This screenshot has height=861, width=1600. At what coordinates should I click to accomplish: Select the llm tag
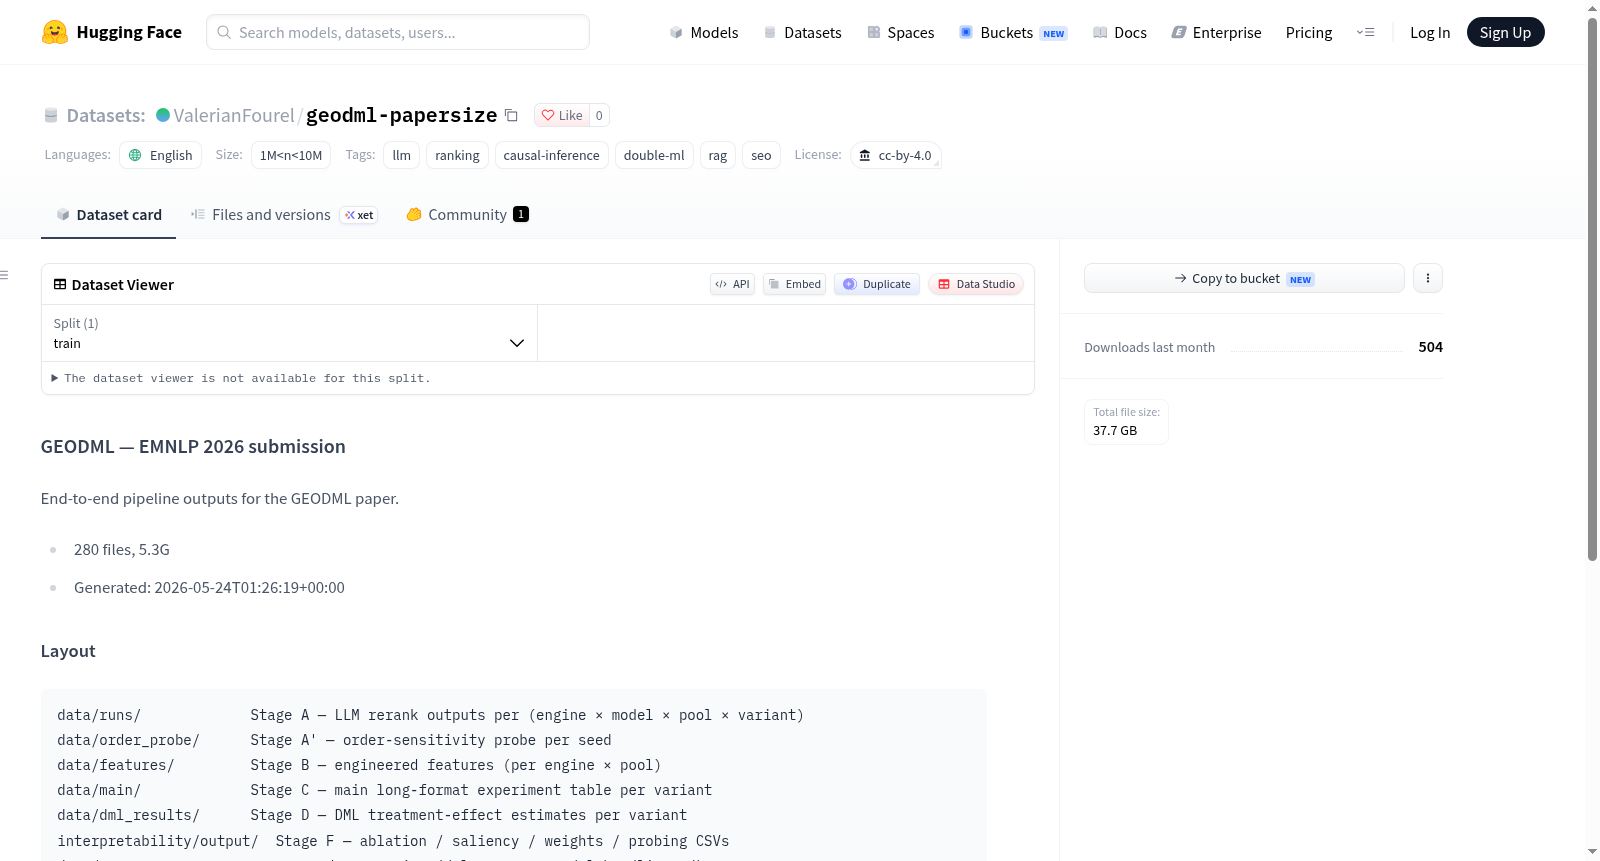[x=402, y=155]
